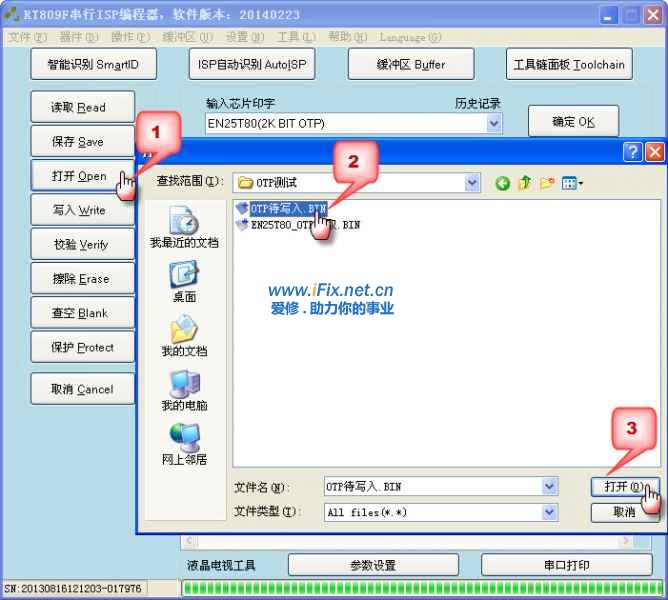Expand the chip model dropdown EN25T80
Viewport: 668px width, 600px height.
coord(493,124)
